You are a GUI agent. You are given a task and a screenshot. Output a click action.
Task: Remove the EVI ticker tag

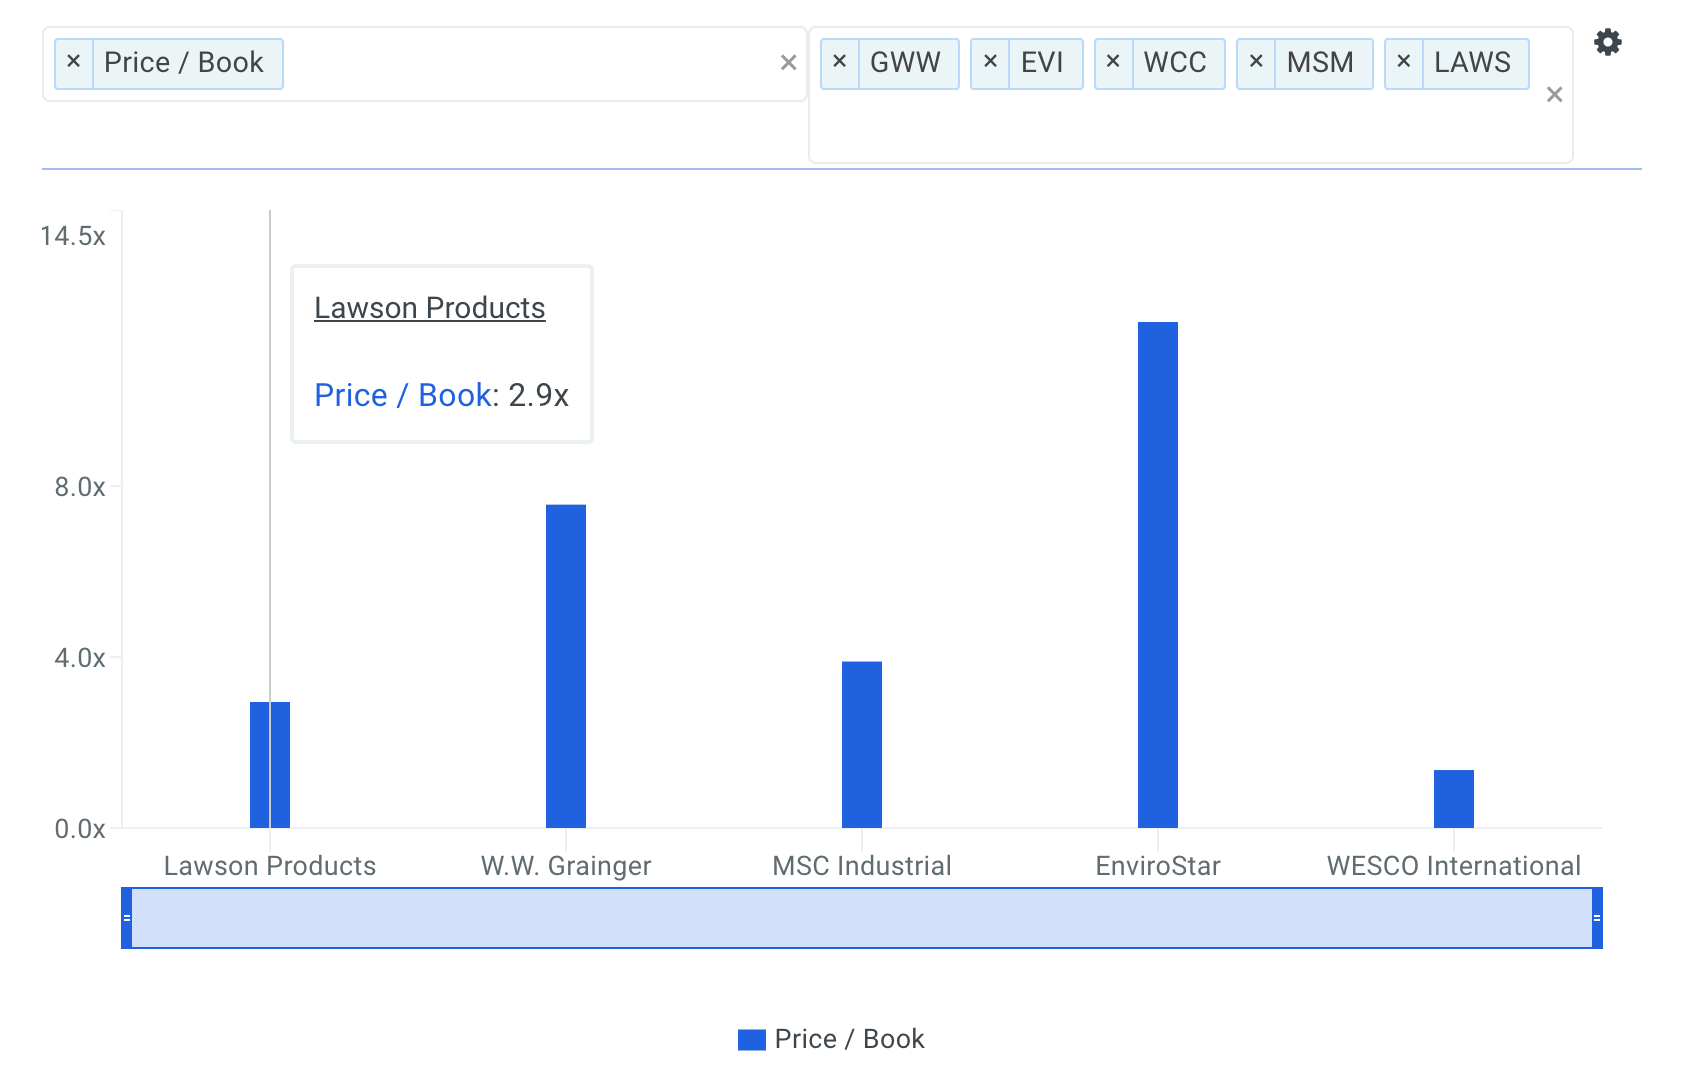pyautogui.click(x=990, y=62)
